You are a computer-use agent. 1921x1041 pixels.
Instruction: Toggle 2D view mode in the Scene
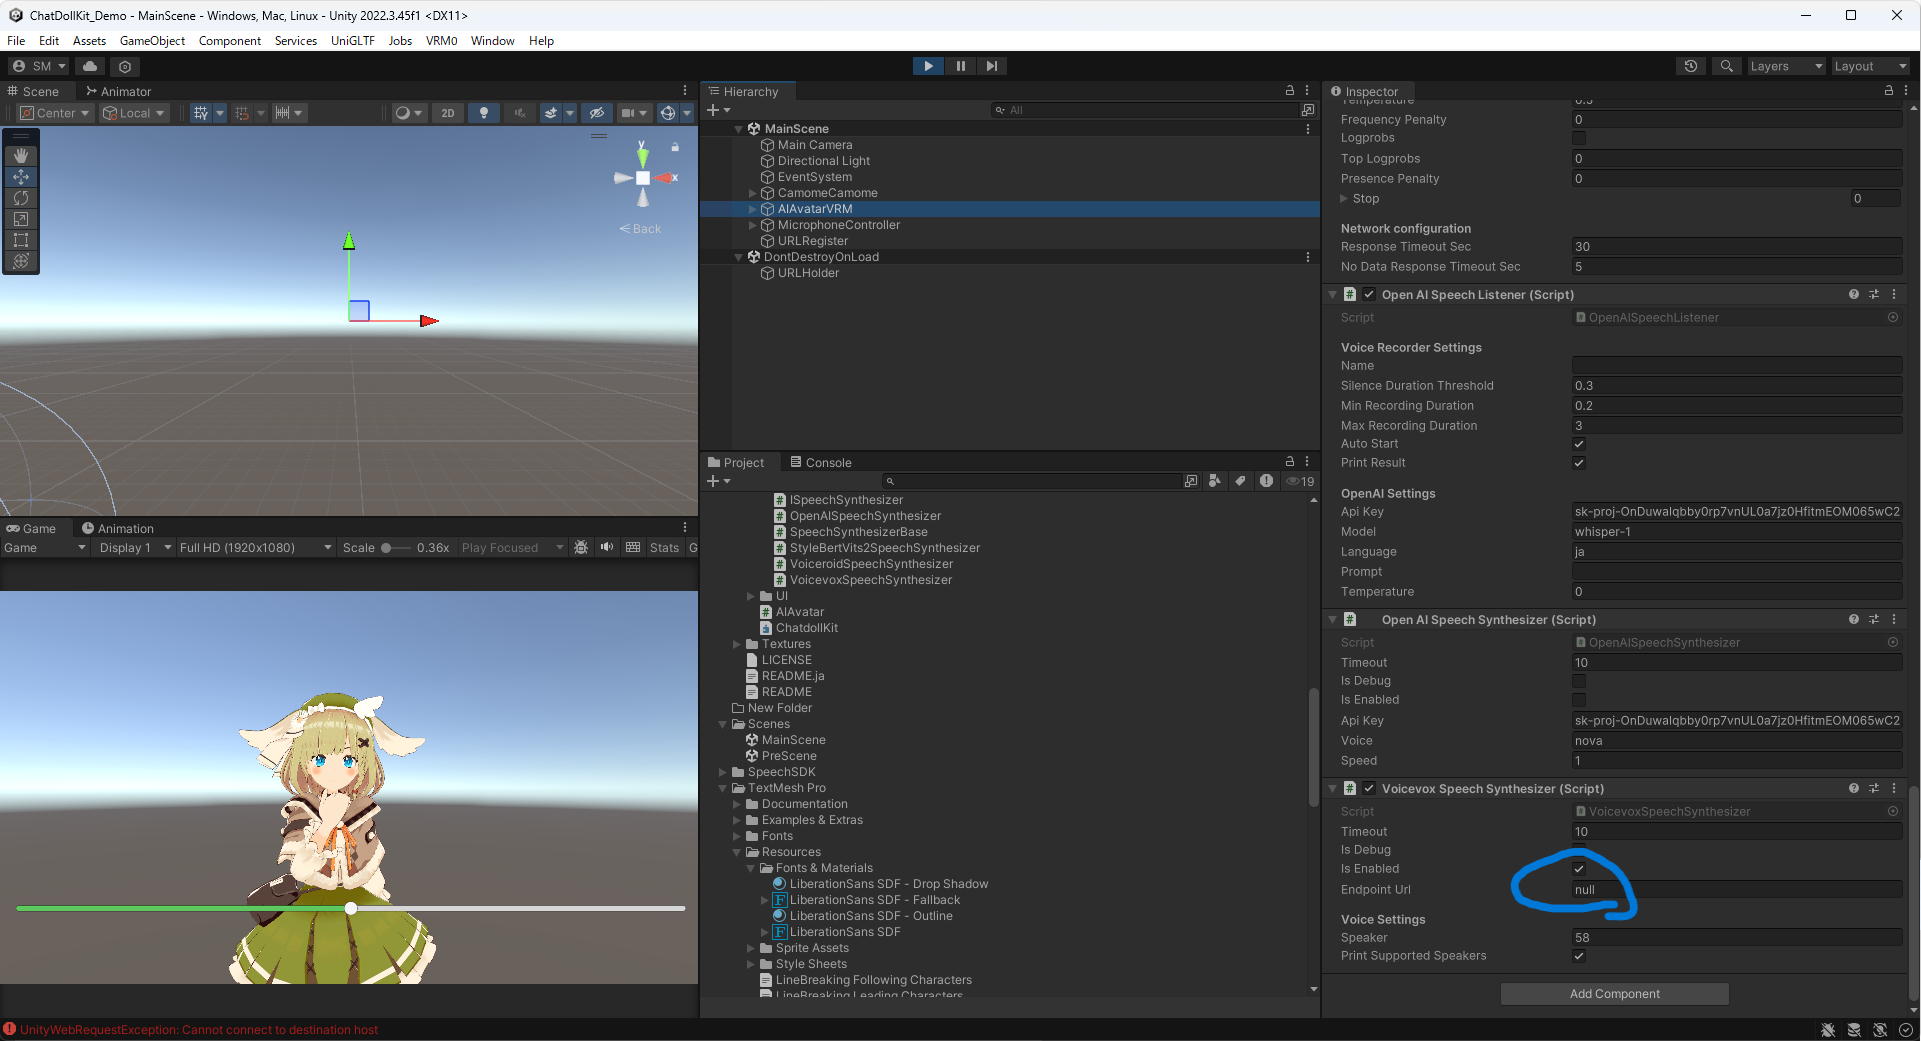[448, 113]
